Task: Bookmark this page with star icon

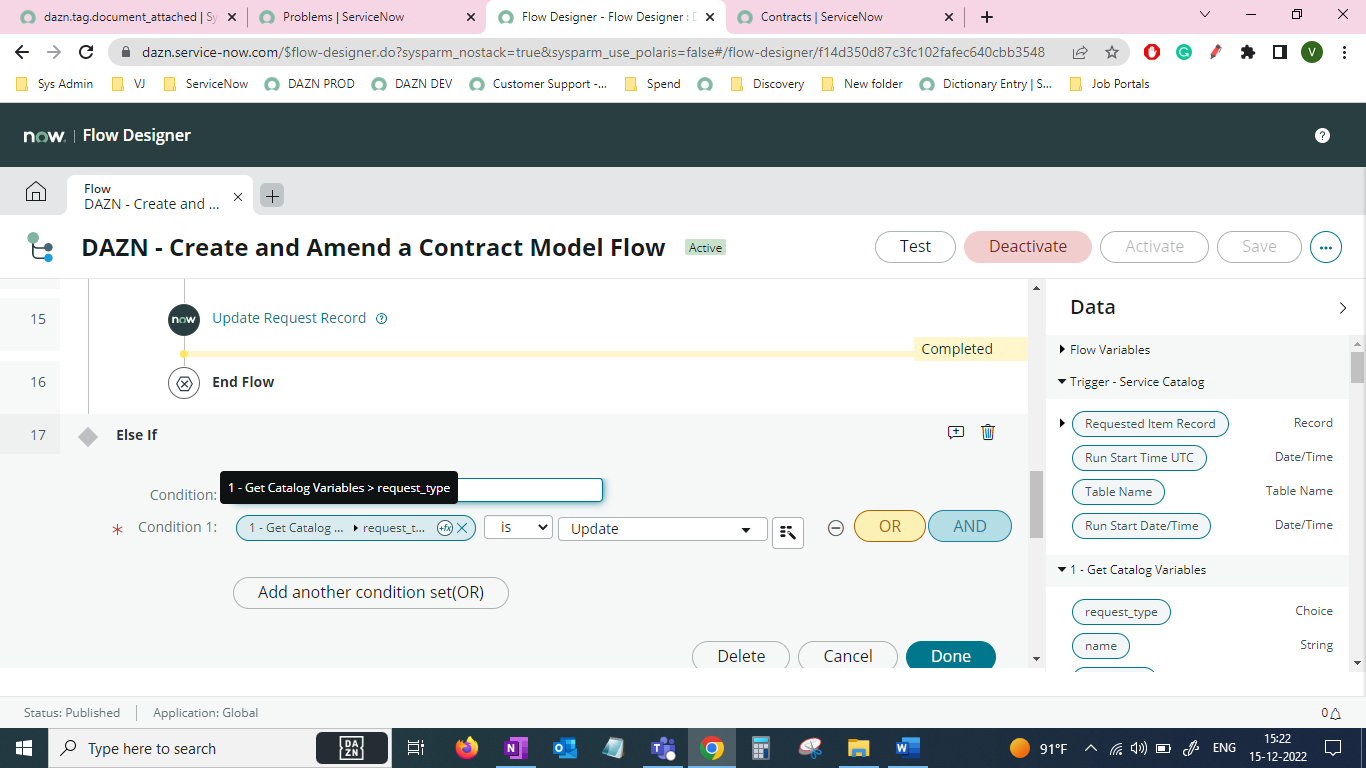Action: (x=1112, y=52)
